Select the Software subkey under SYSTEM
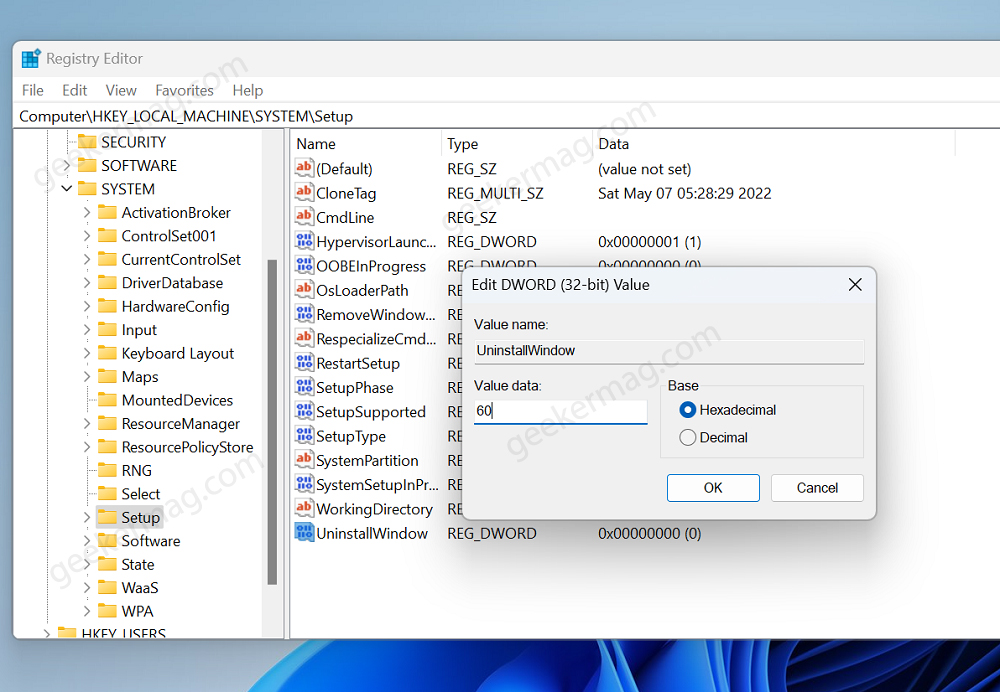 click(151, 541)
